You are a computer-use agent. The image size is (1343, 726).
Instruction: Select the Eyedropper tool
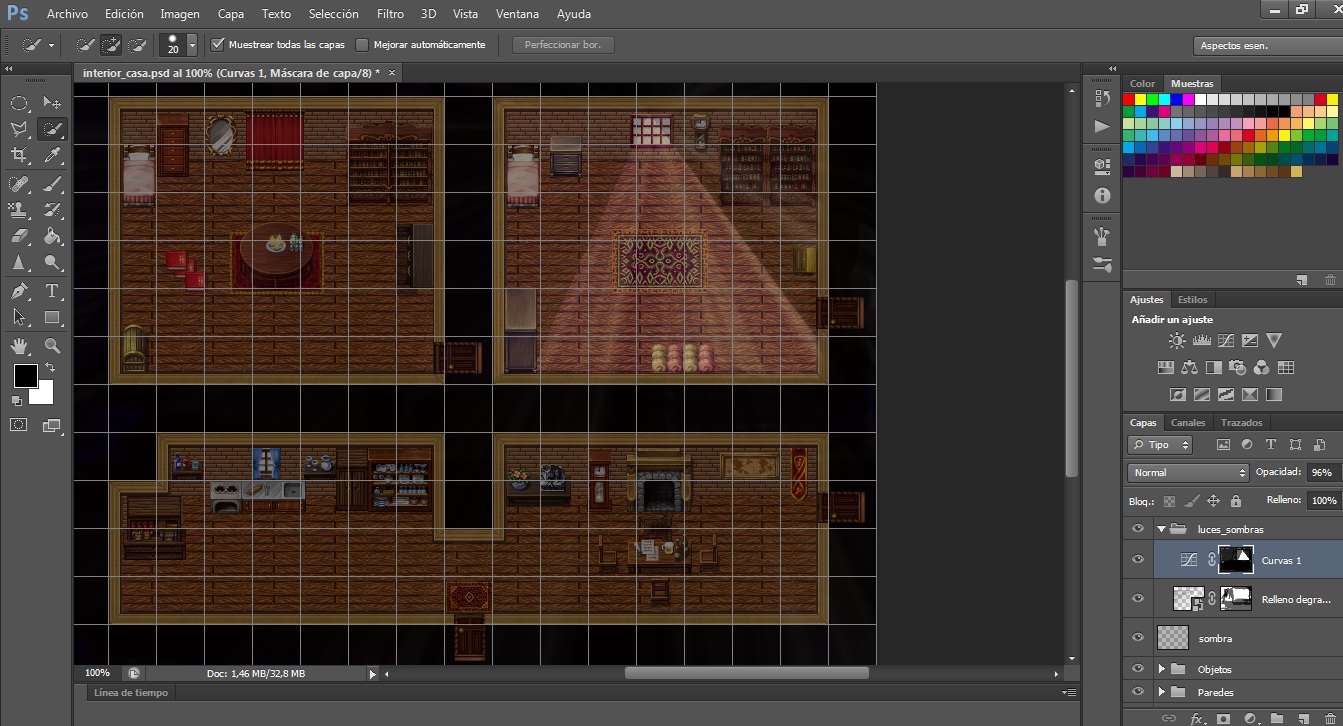click(53, 155)
